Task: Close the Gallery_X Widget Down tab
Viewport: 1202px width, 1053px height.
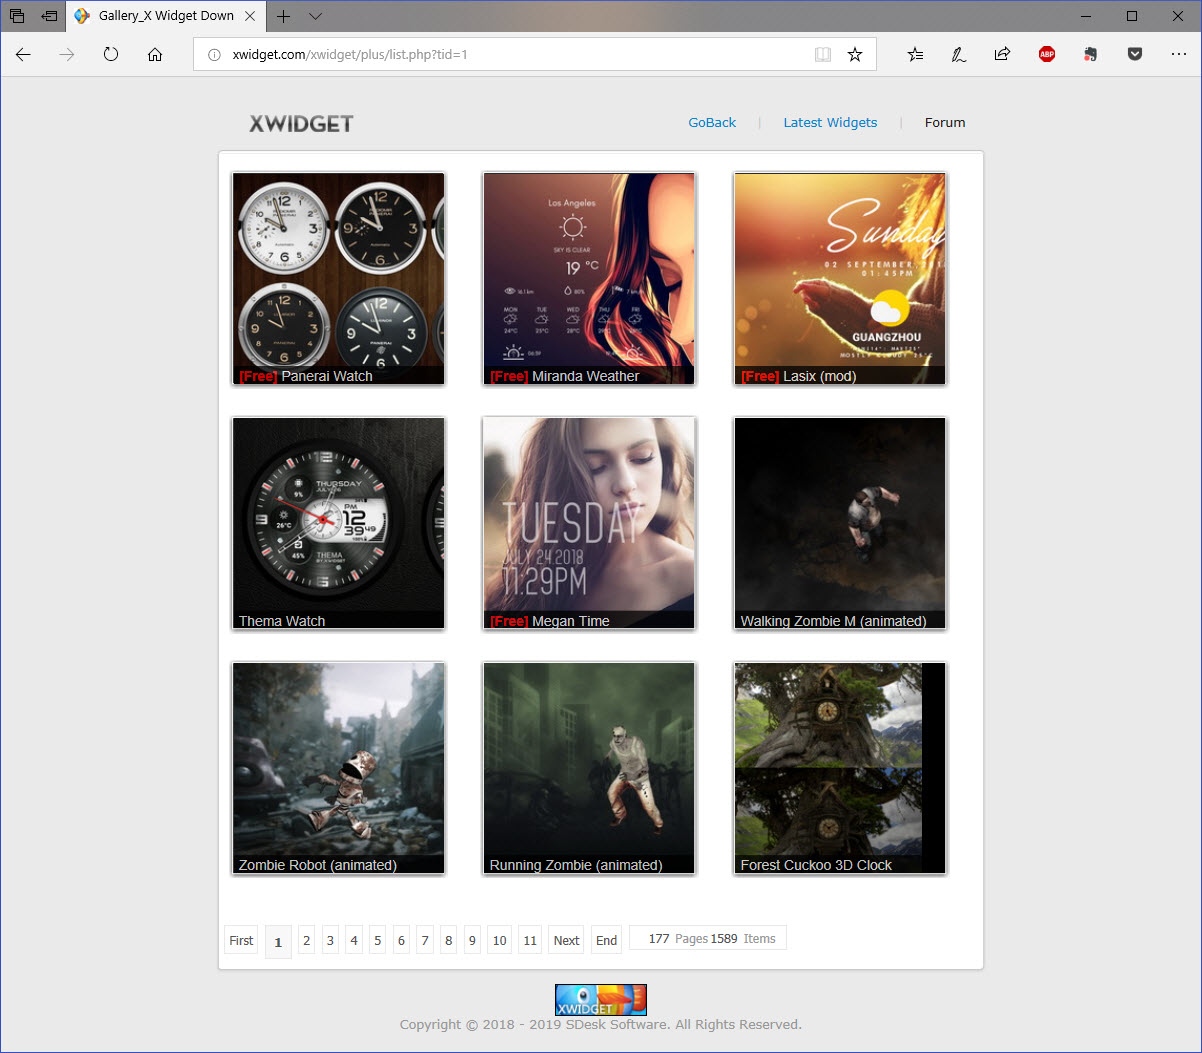Action: point(250,16)
